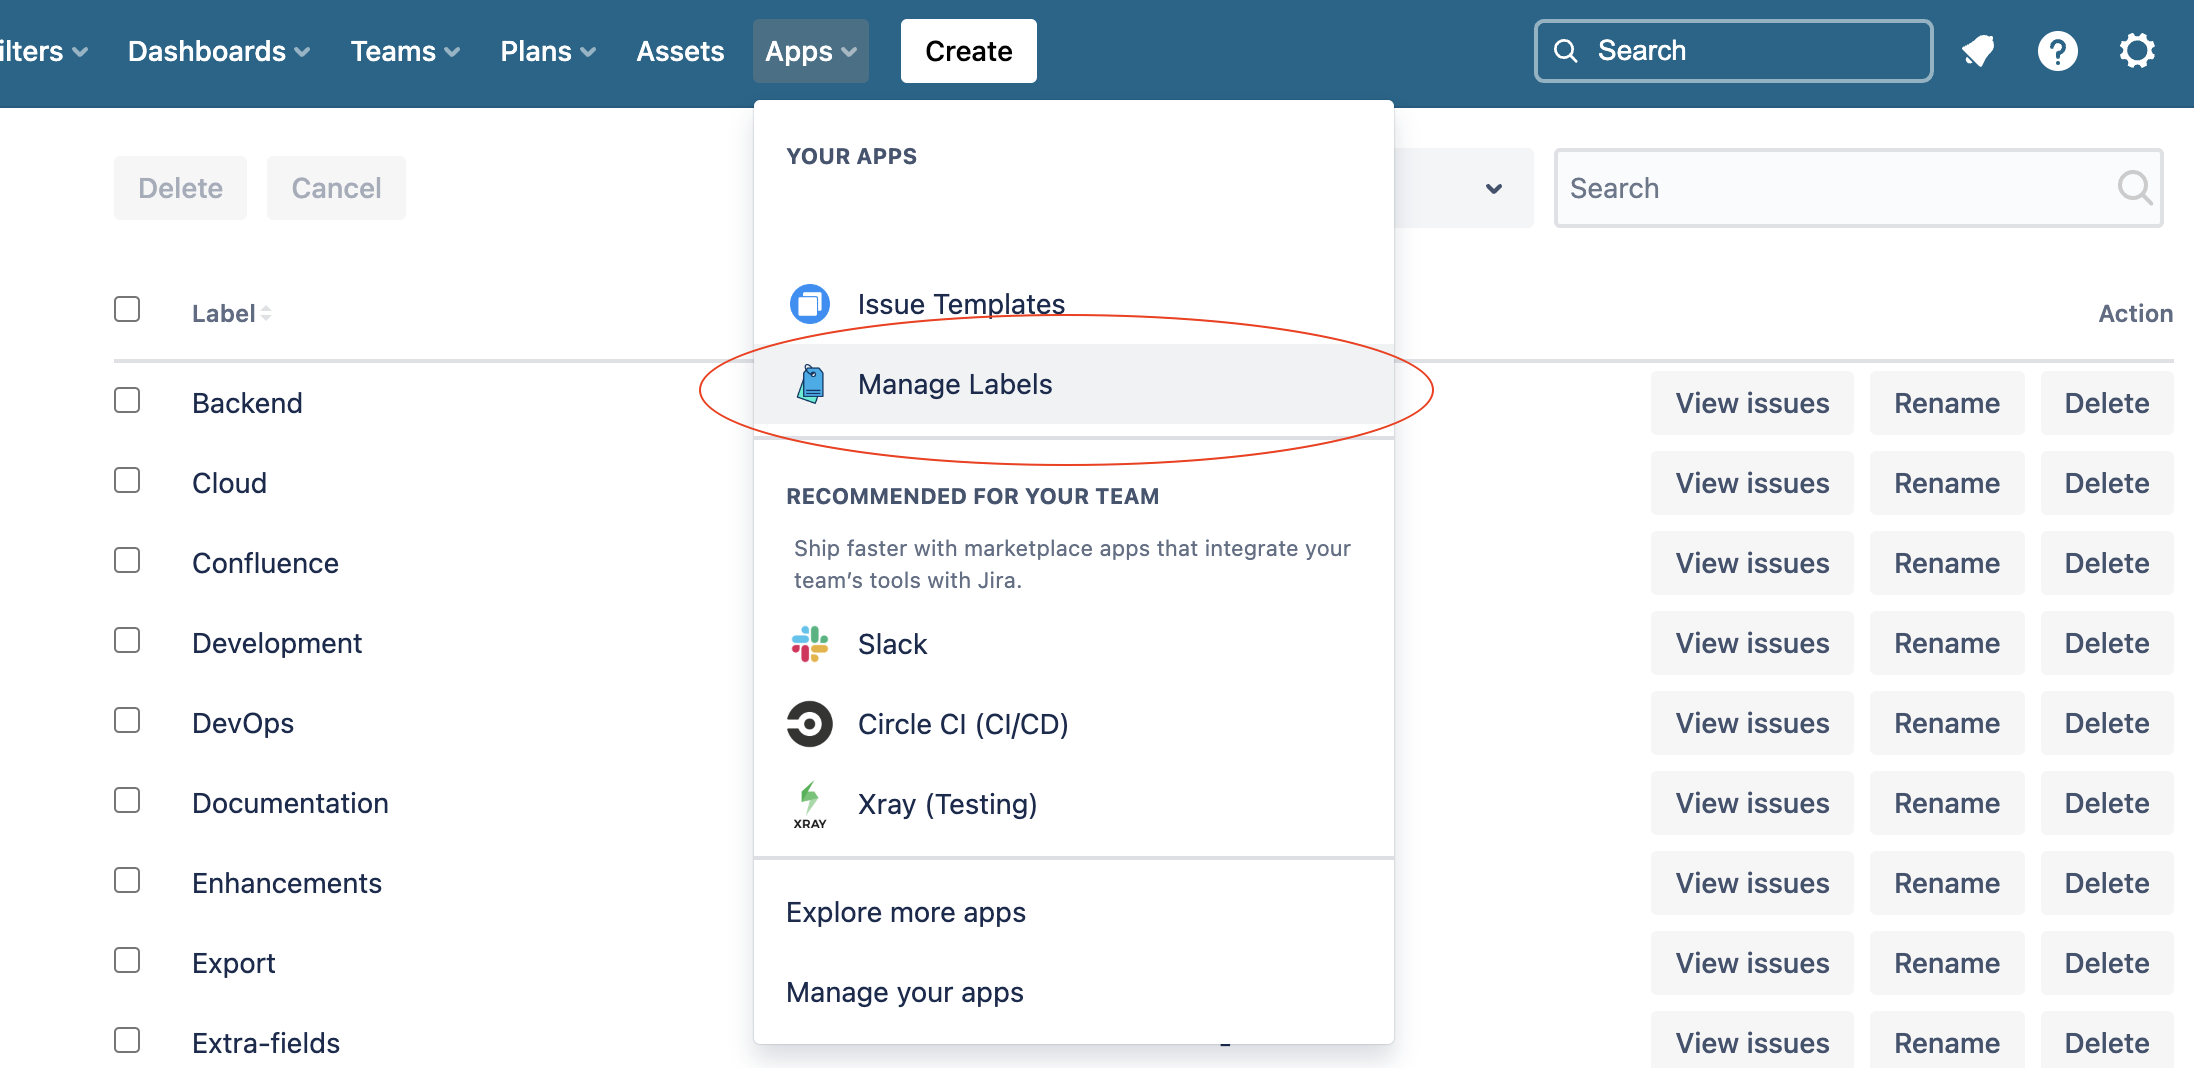Open the notifications bell icon
Image resolution: width=2194 pixels, height=1068 pixels.
click(1978, 51)
